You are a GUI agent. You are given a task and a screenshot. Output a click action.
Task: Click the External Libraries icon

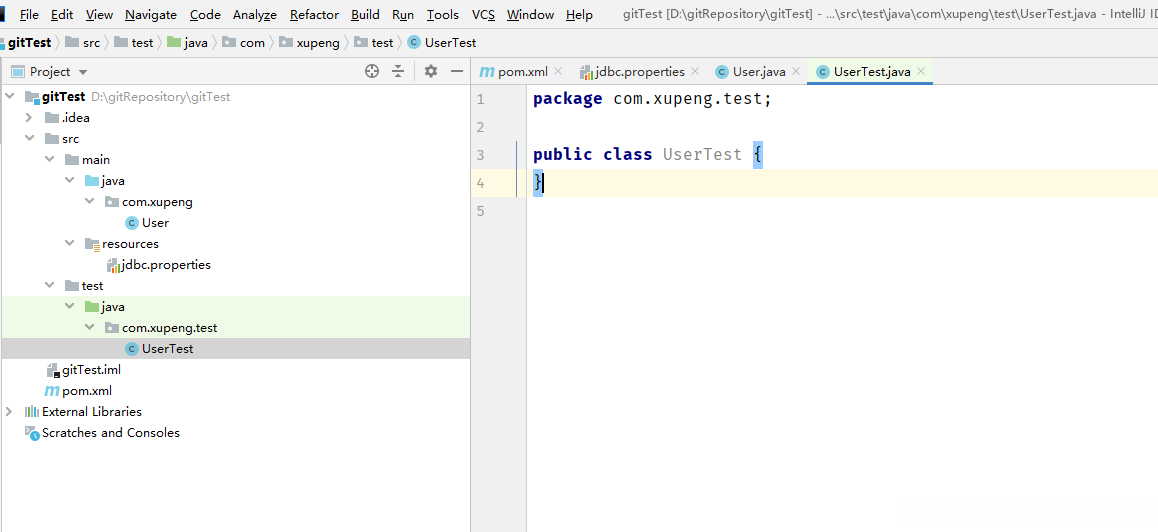(32, 412)
